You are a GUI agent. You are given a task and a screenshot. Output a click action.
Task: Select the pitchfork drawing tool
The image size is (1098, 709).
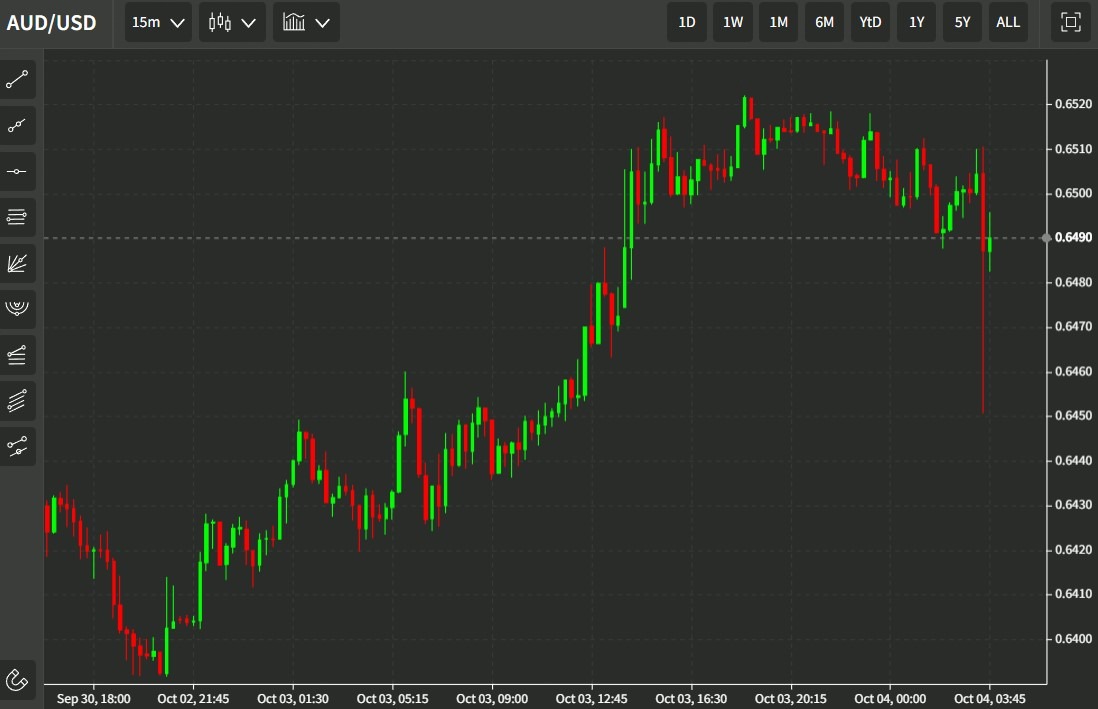pos(17,446)
